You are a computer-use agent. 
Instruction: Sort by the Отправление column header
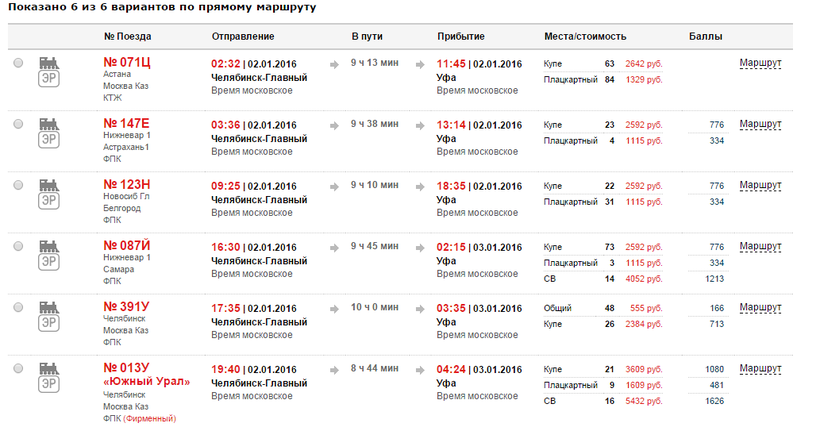coord(243,36)
